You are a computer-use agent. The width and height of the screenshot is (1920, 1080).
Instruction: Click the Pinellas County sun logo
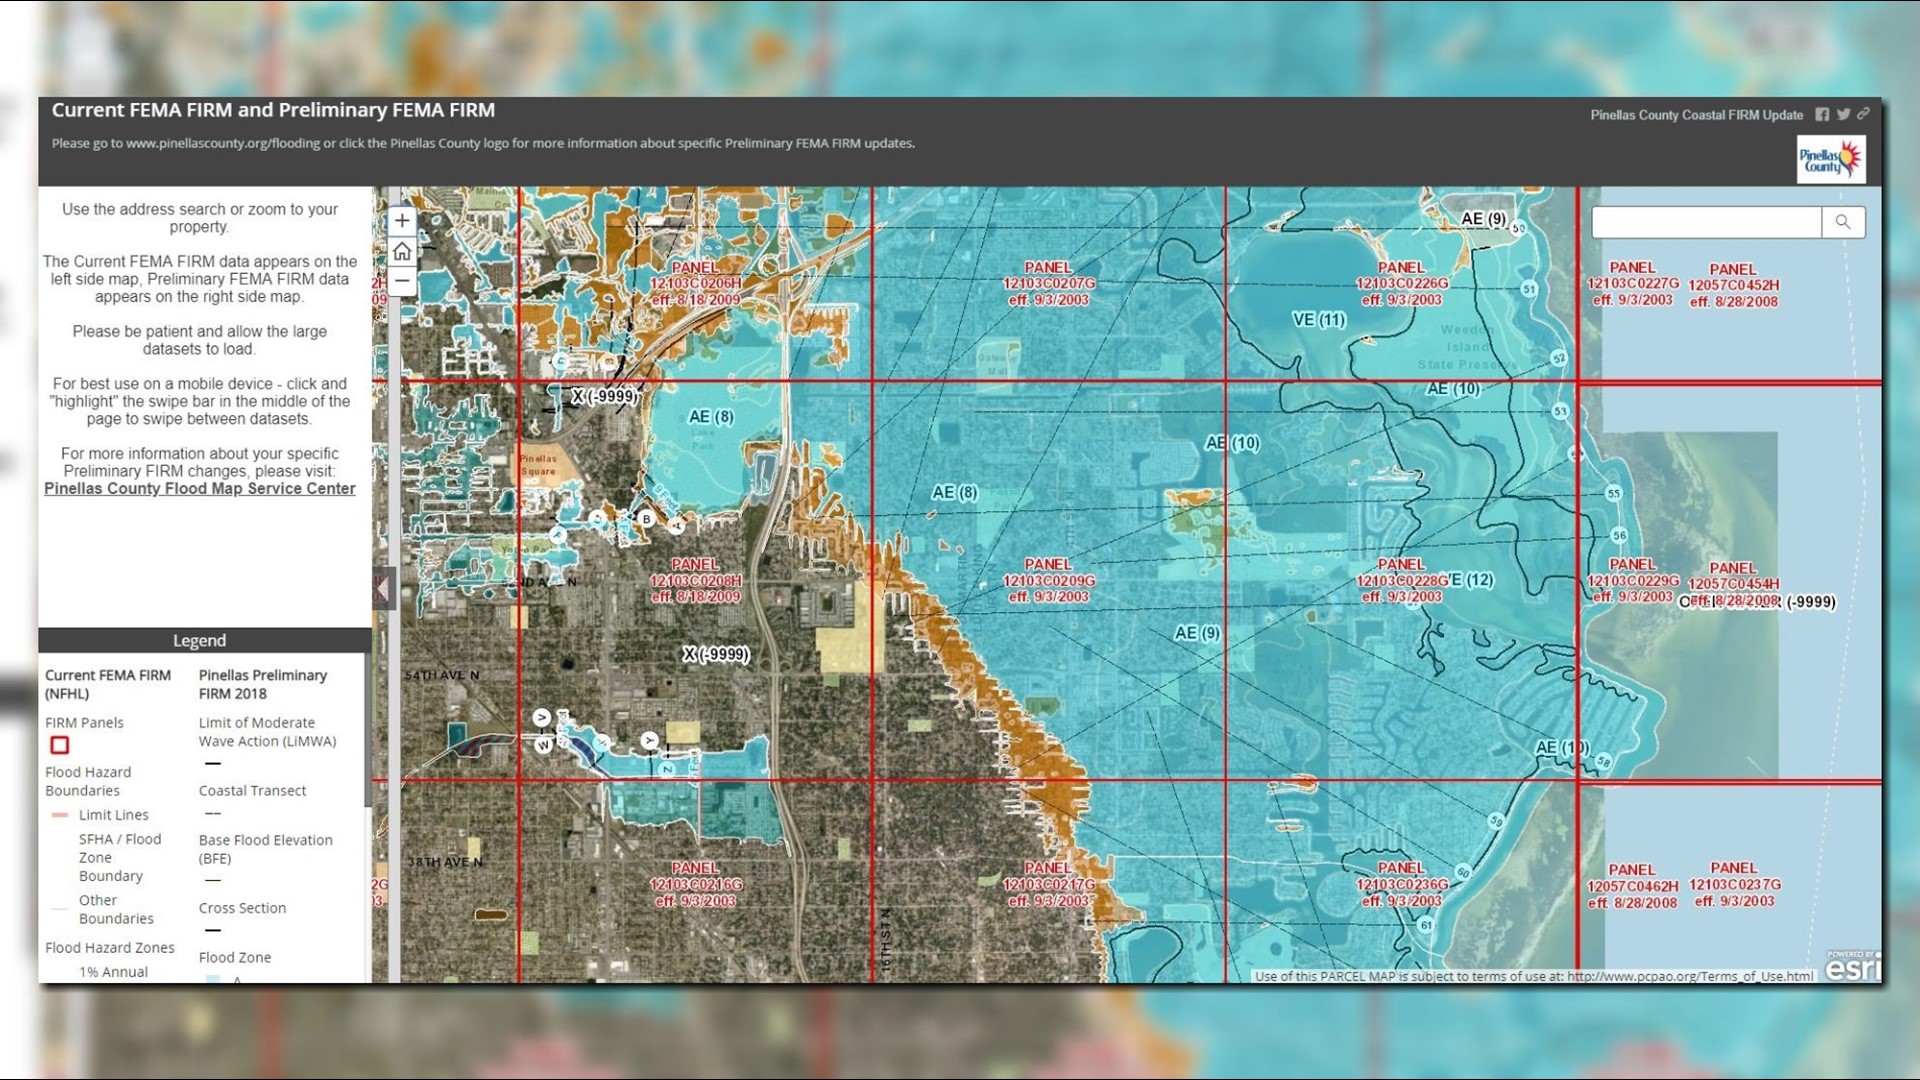(1831, 160)
